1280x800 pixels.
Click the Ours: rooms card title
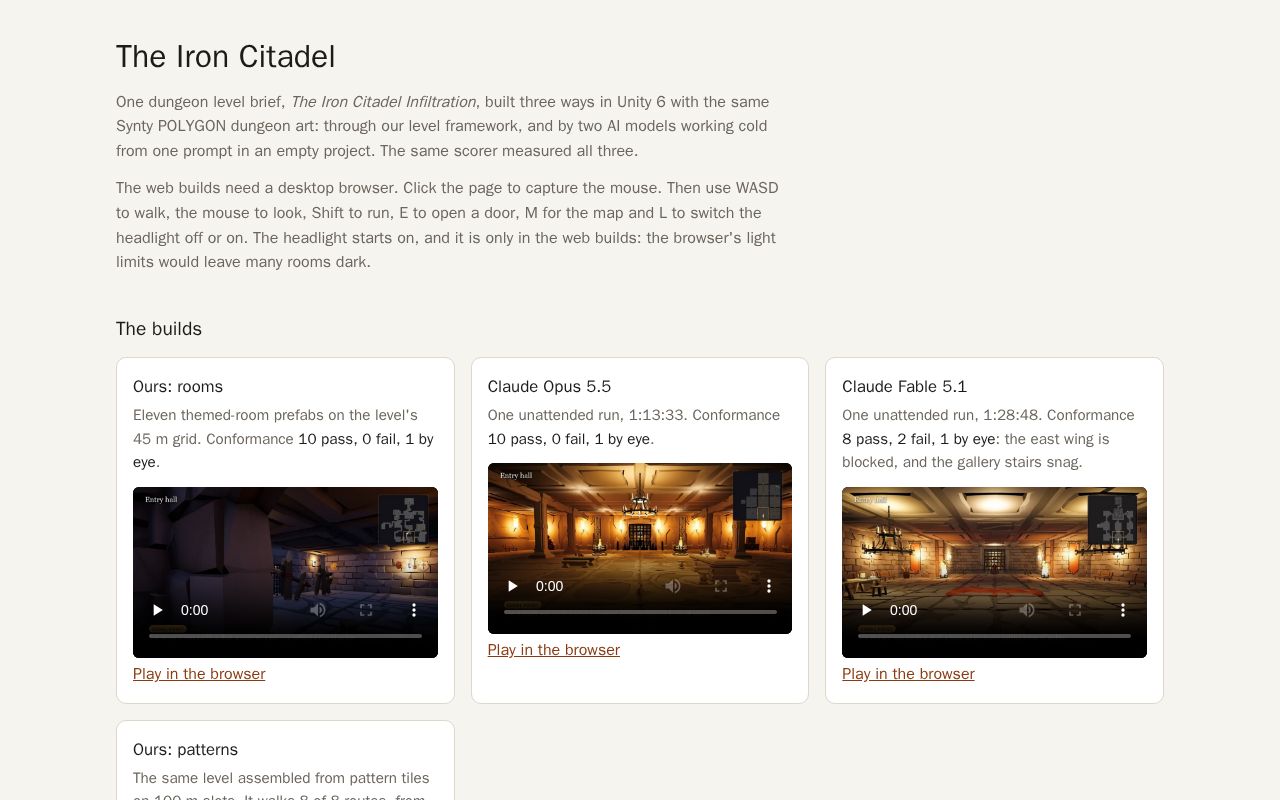tap(178, 387)
